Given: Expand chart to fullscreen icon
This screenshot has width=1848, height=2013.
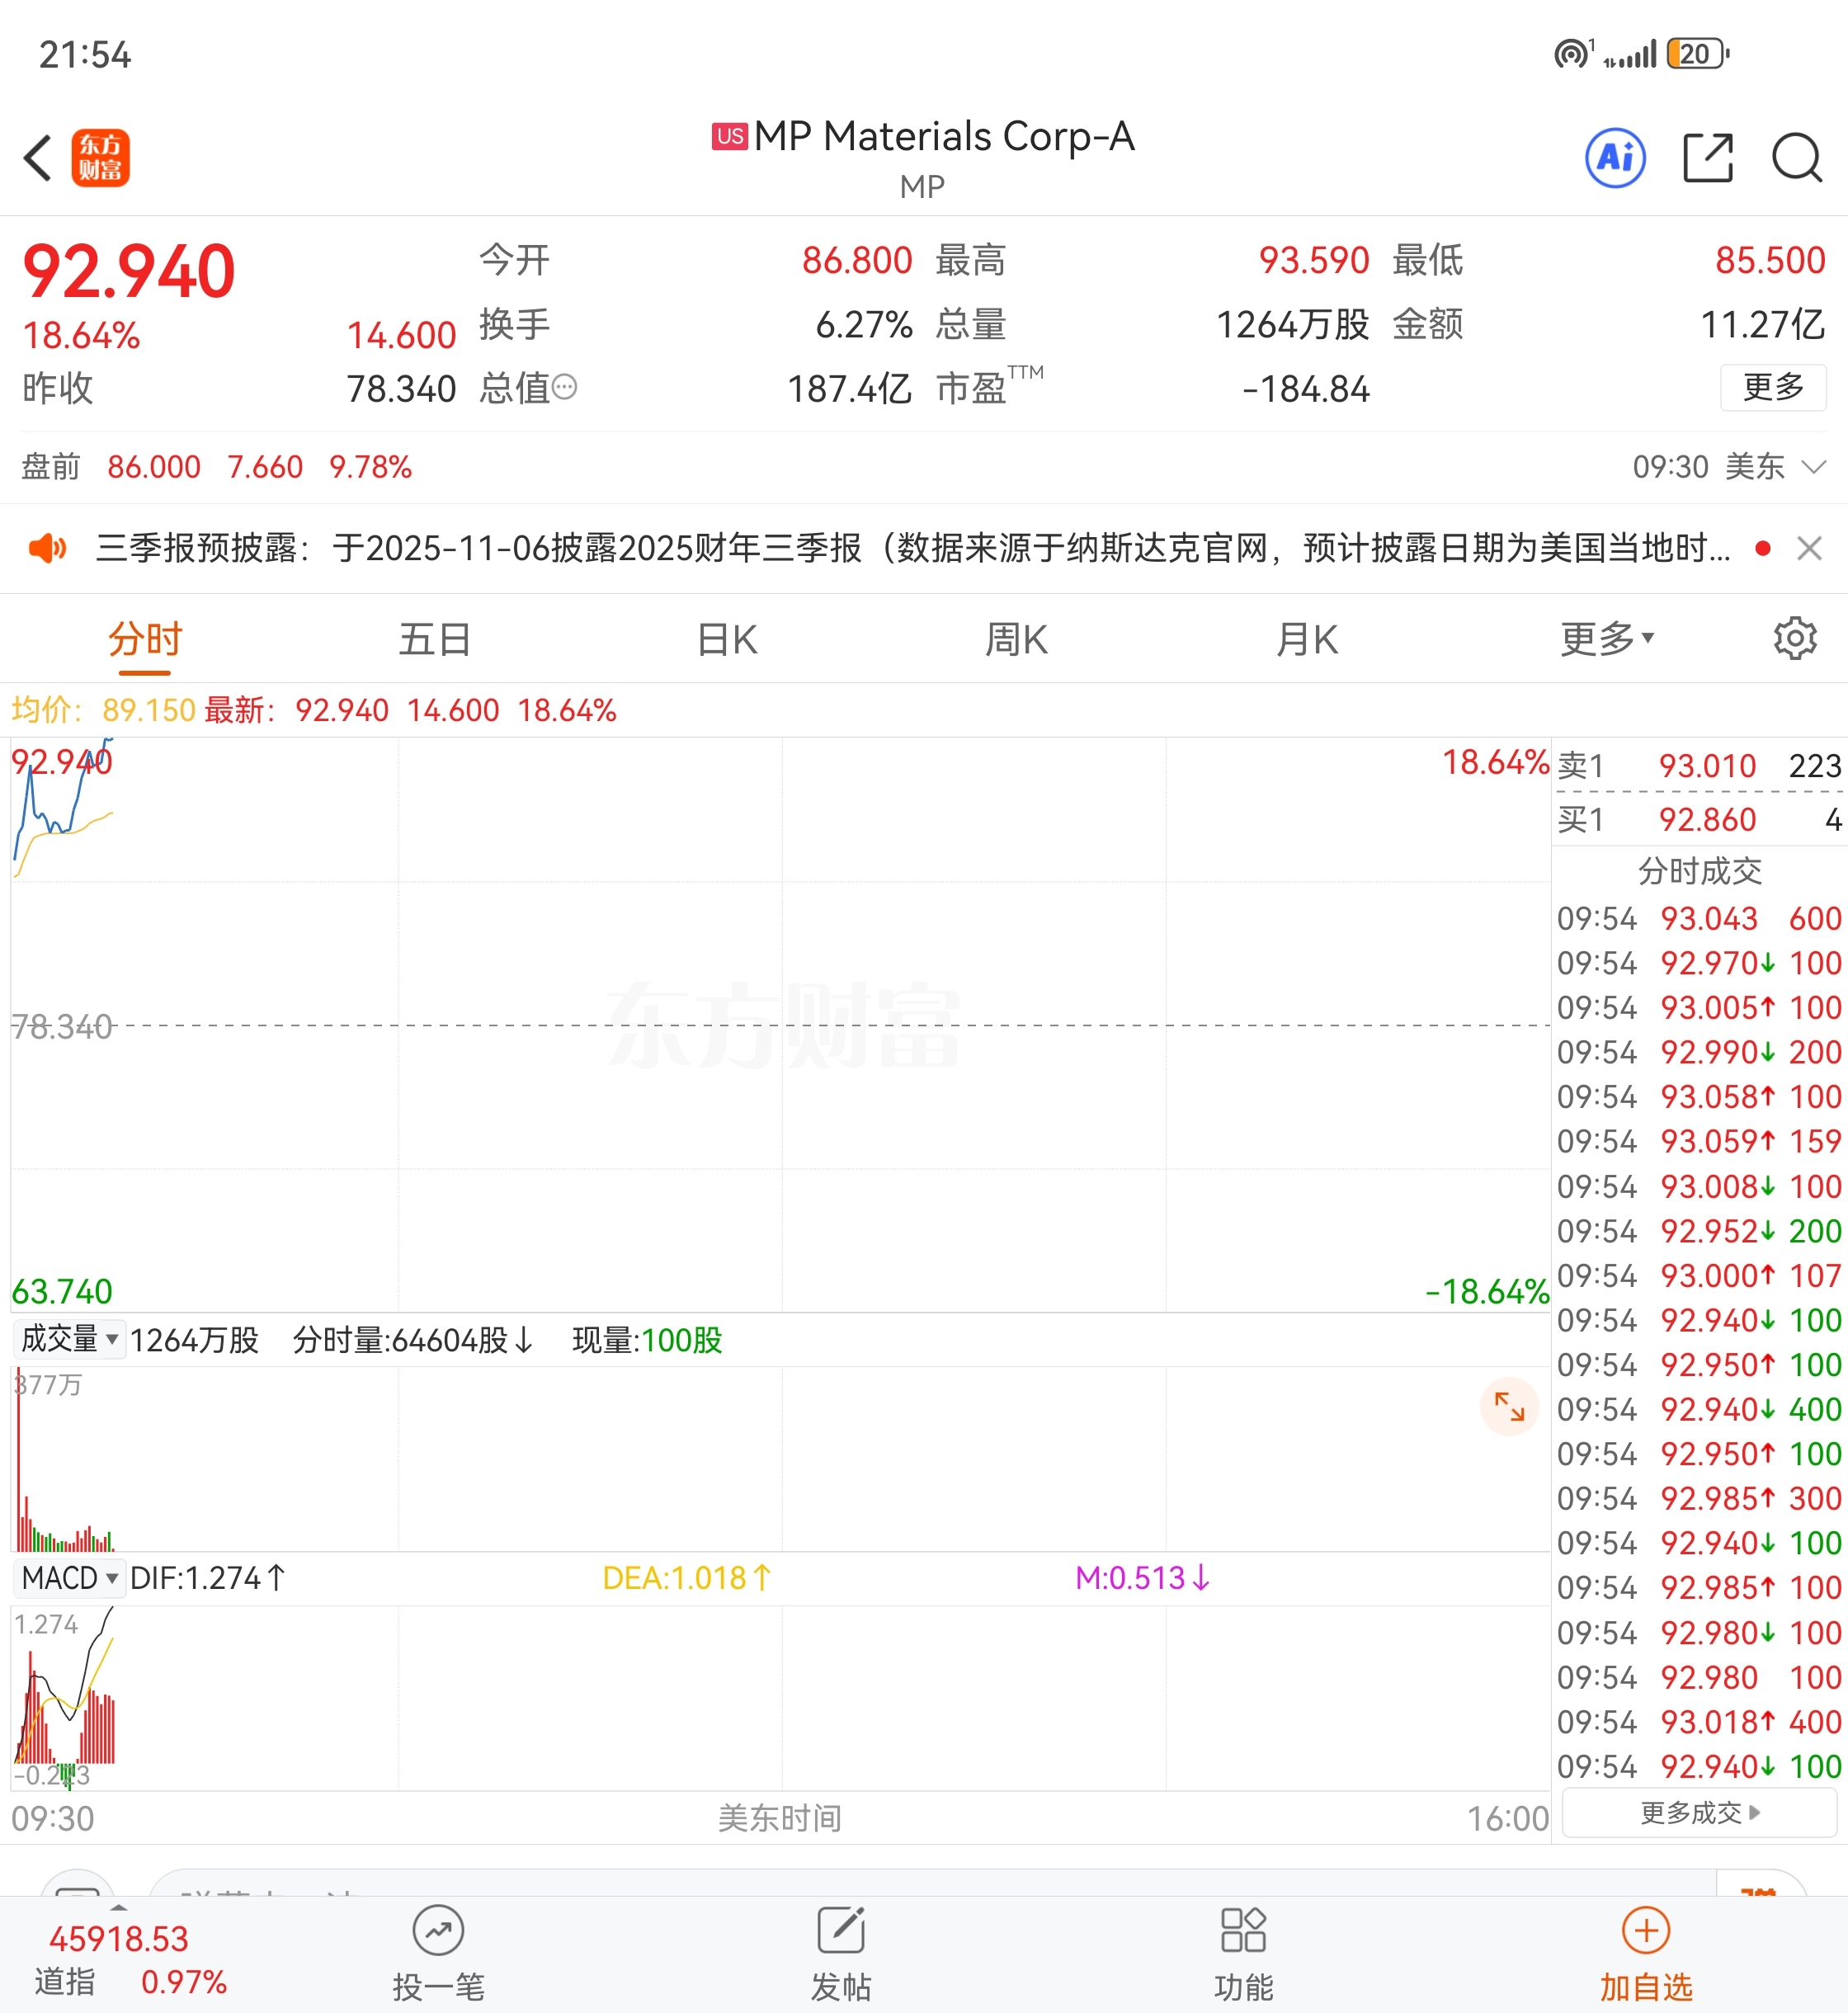Looking at the screenshot, I should coord(1508,1407).
